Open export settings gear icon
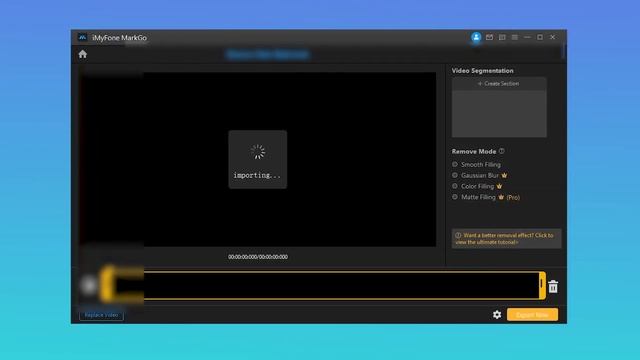 (497, 315)
